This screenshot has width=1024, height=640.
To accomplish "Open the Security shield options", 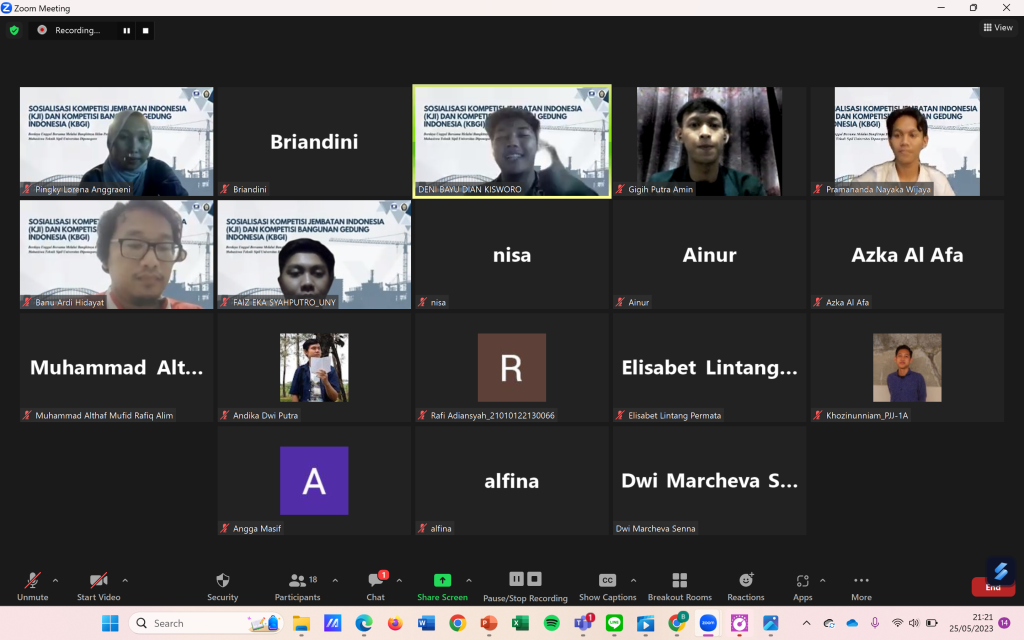I will tap(222, 585).
